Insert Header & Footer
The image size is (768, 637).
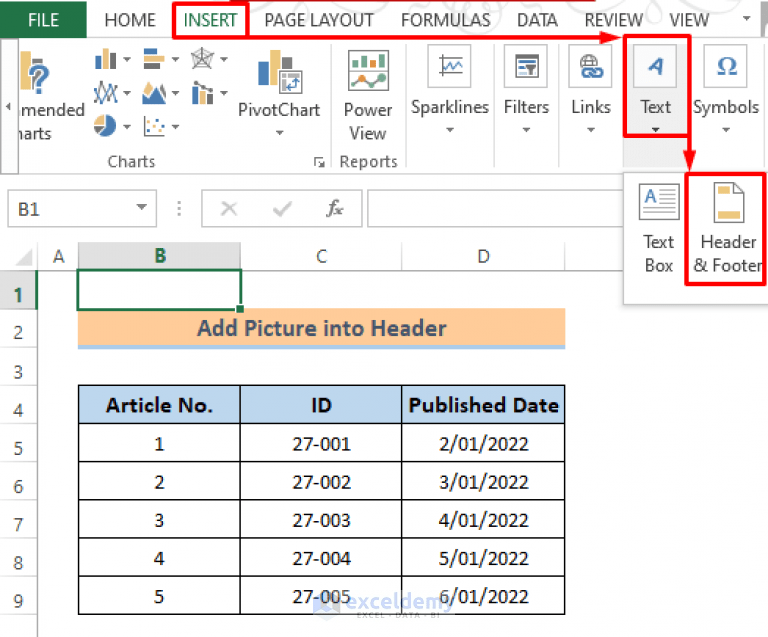pyautogui.click(x=728, y=228)
